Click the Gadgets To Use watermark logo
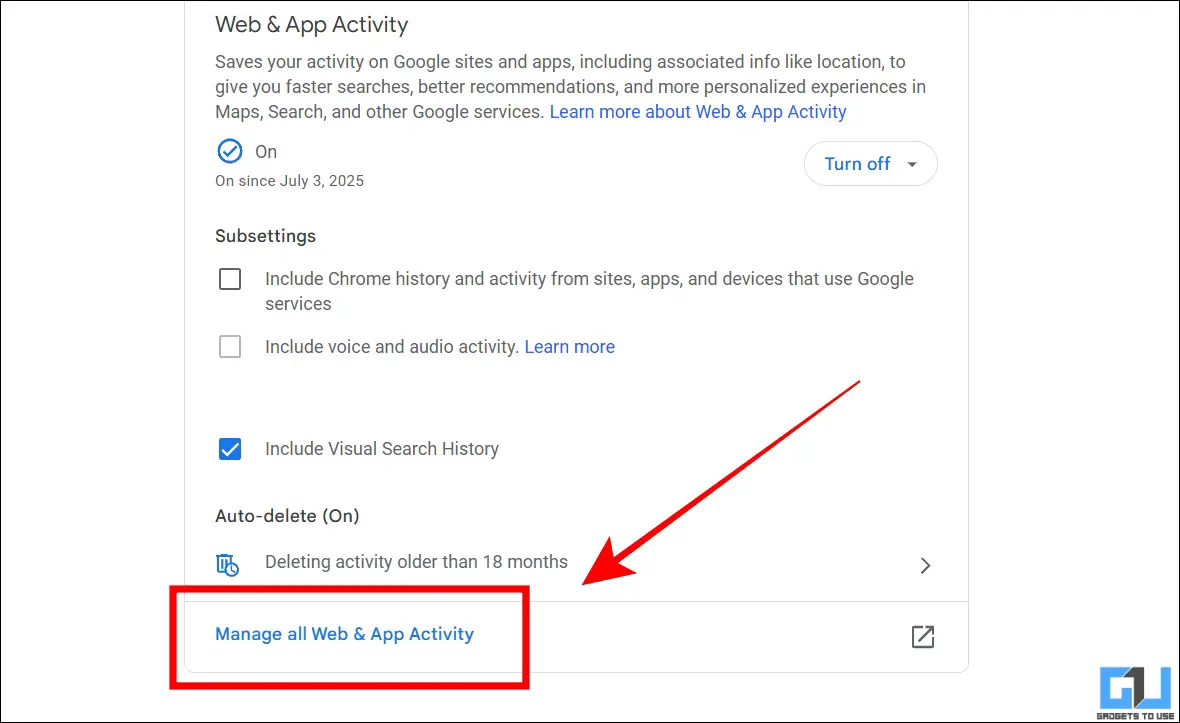 pos(1135,693)
